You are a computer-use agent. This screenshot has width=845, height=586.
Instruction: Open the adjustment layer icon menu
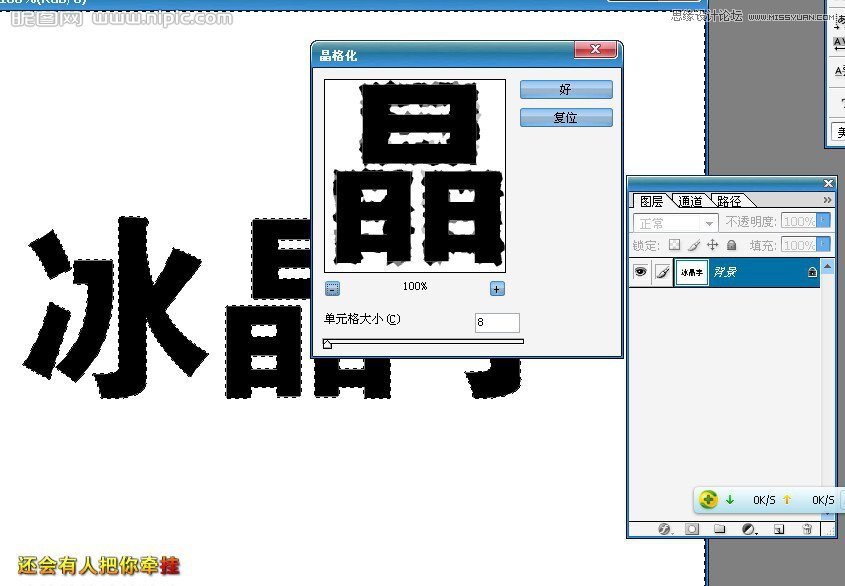coord(749,529)
